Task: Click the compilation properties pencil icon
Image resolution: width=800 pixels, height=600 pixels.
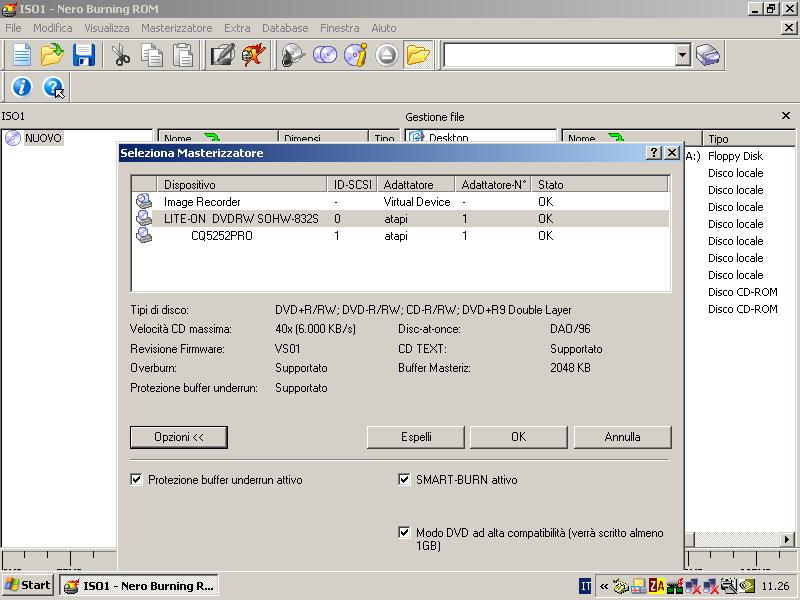Action: [222, 55]
